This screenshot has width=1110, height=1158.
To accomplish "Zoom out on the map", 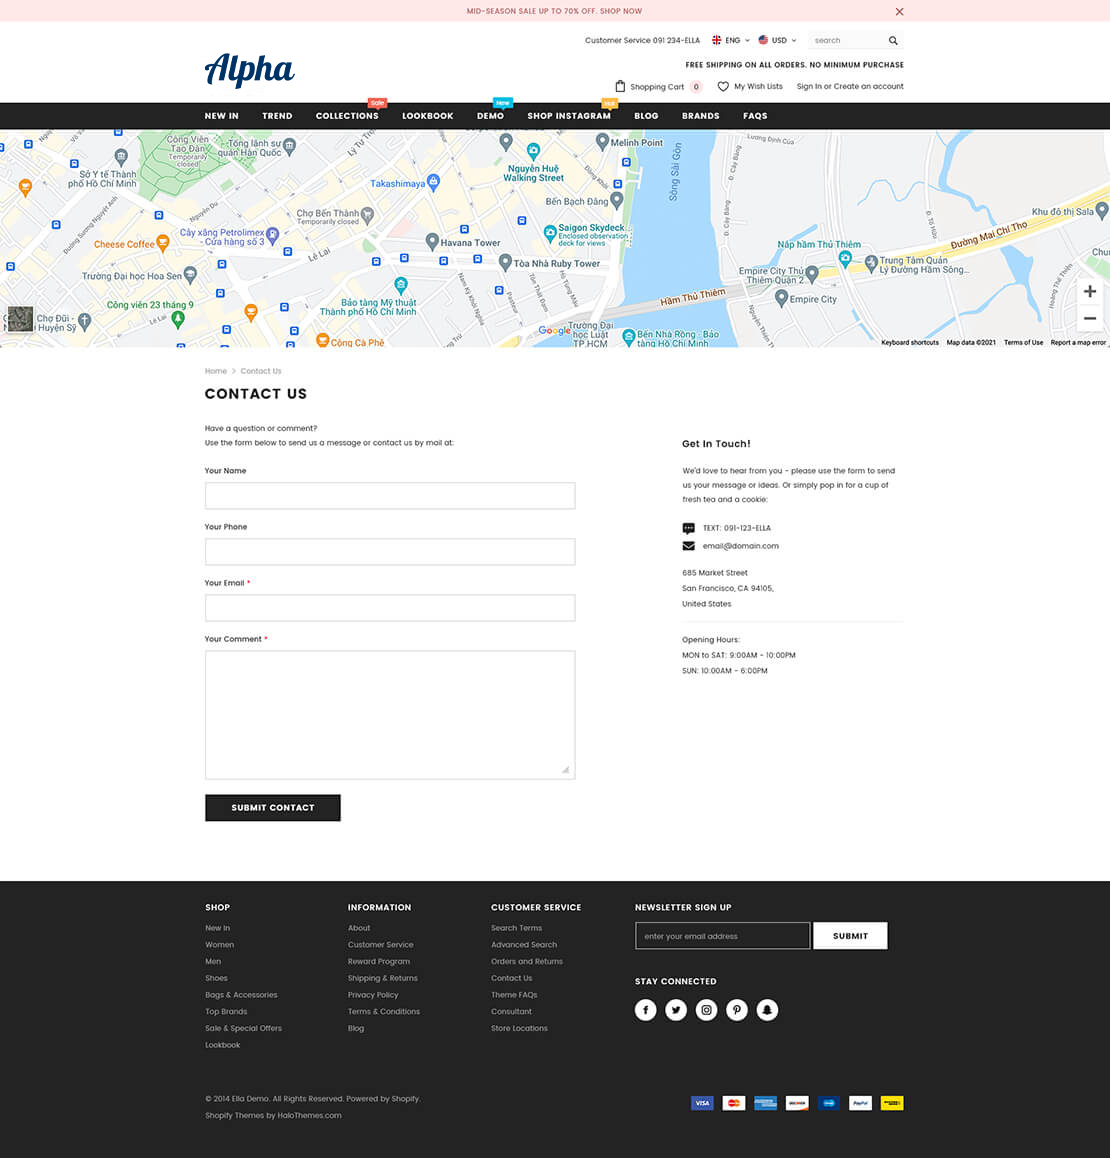I will [1089, 318].
